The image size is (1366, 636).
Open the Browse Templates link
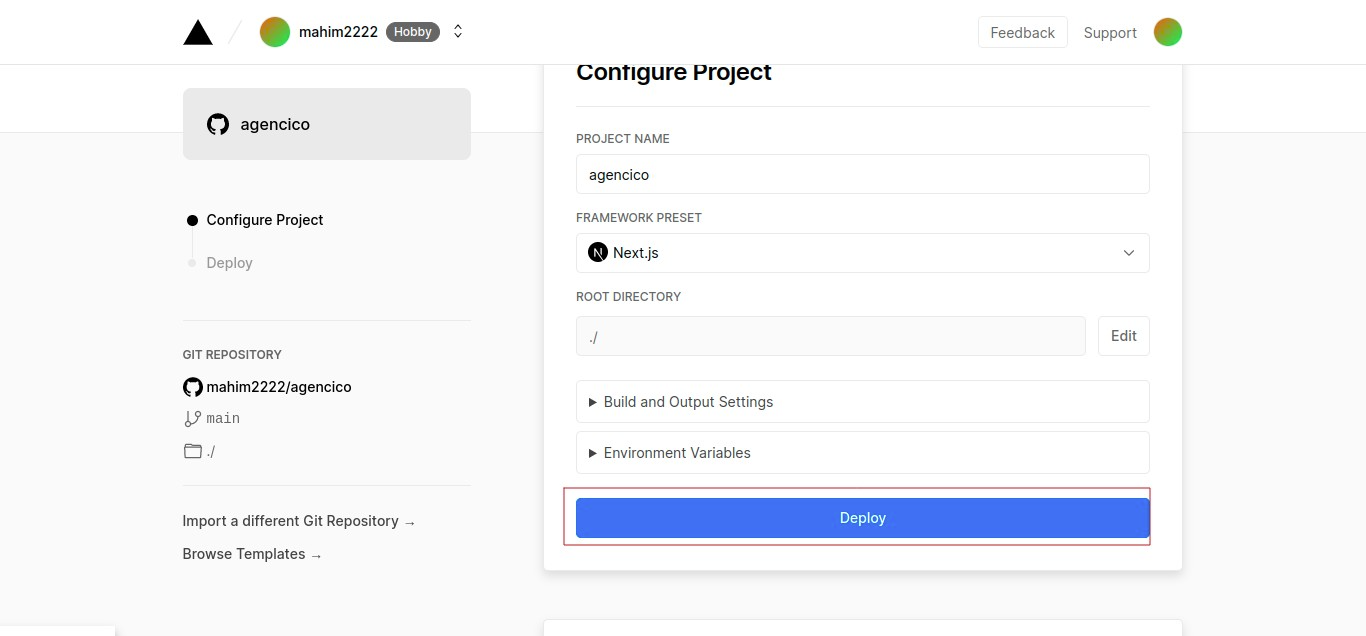(x=252, y=554)
